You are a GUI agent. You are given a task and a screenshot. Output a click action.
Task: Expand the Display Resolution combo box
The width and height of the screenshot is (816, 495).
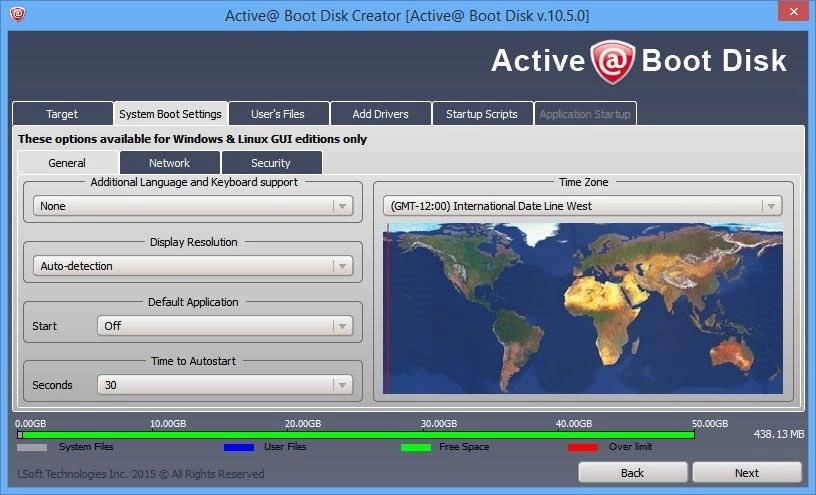(x=193, y=266)
